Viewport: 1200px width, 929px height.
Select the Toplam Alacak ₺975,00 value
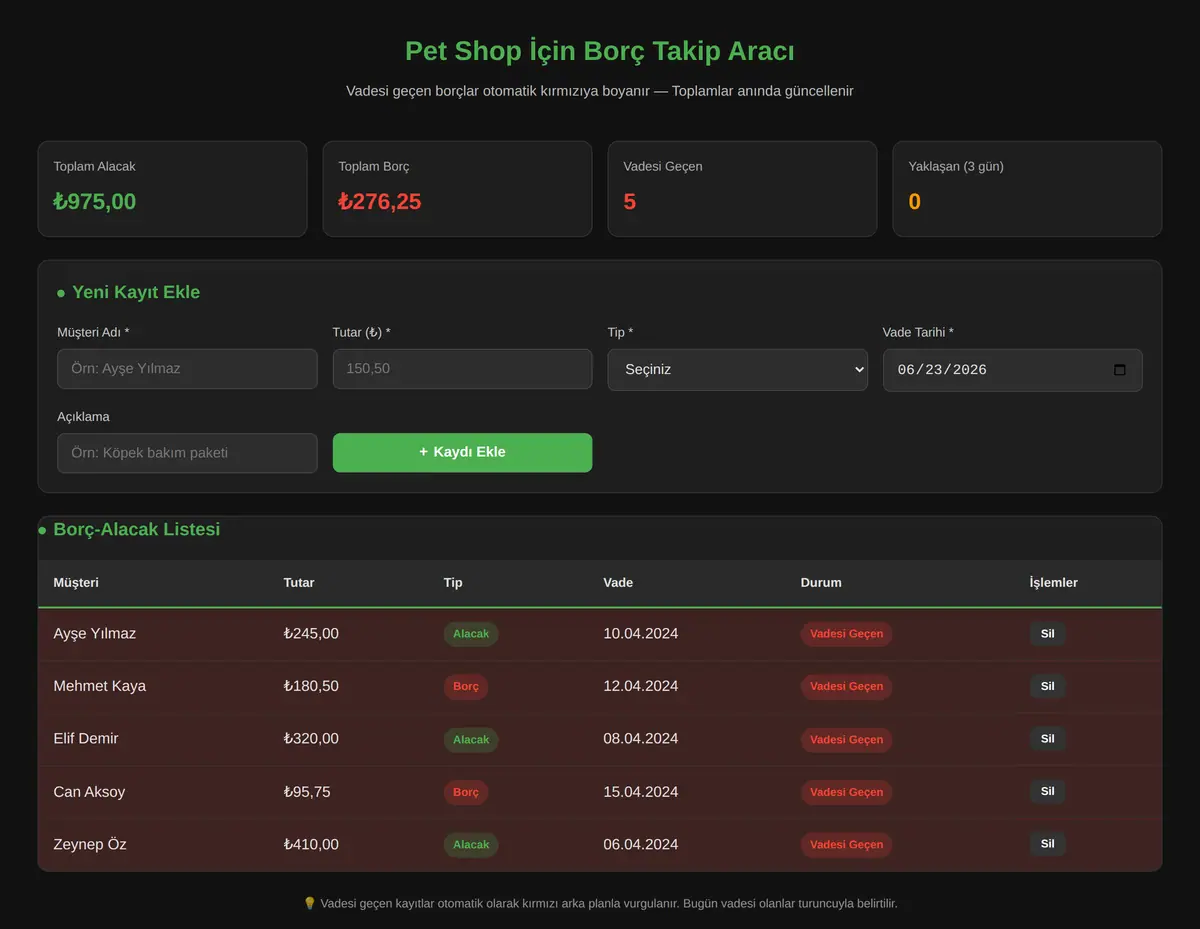coord(95,202)
